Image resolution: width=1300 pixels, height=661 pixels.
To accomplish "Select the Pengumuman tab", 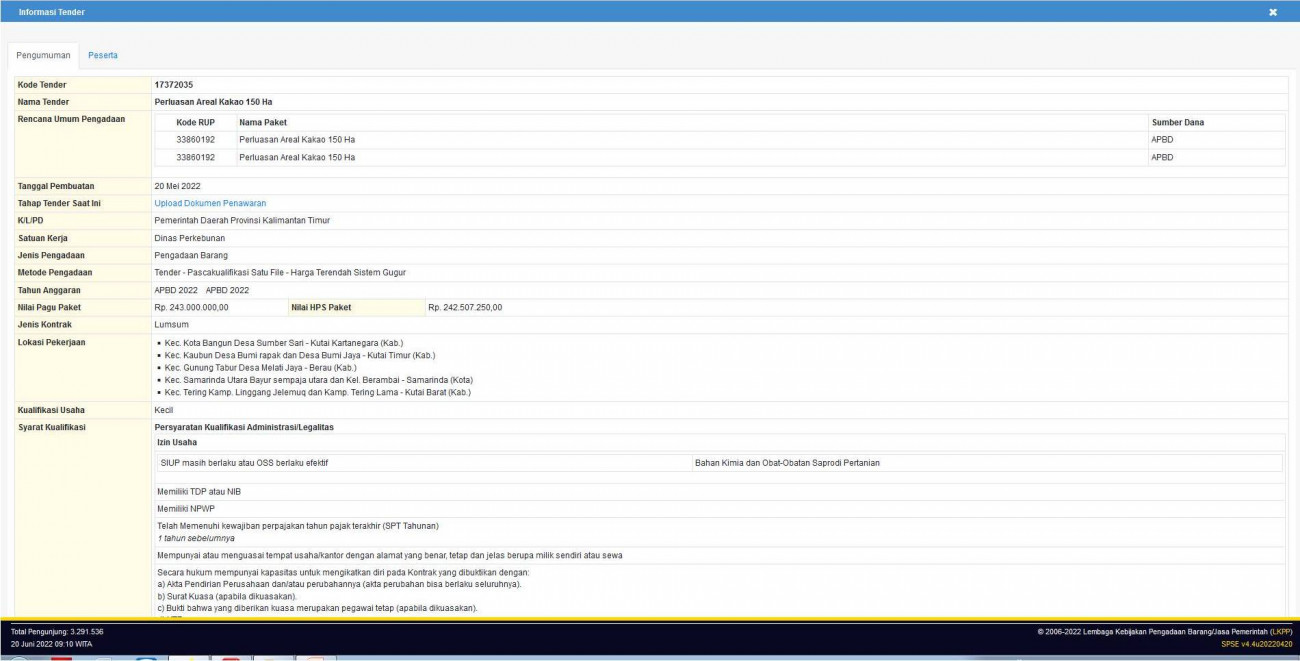I will coord(44,55).
